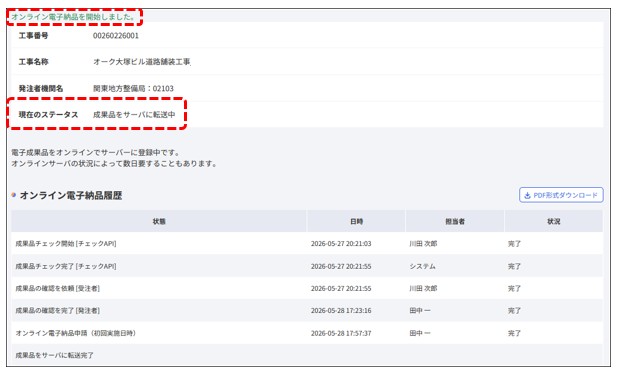Click the green オンライン電子納品を開始しました message
The image size is (617, 374).
tap(73, 17)
